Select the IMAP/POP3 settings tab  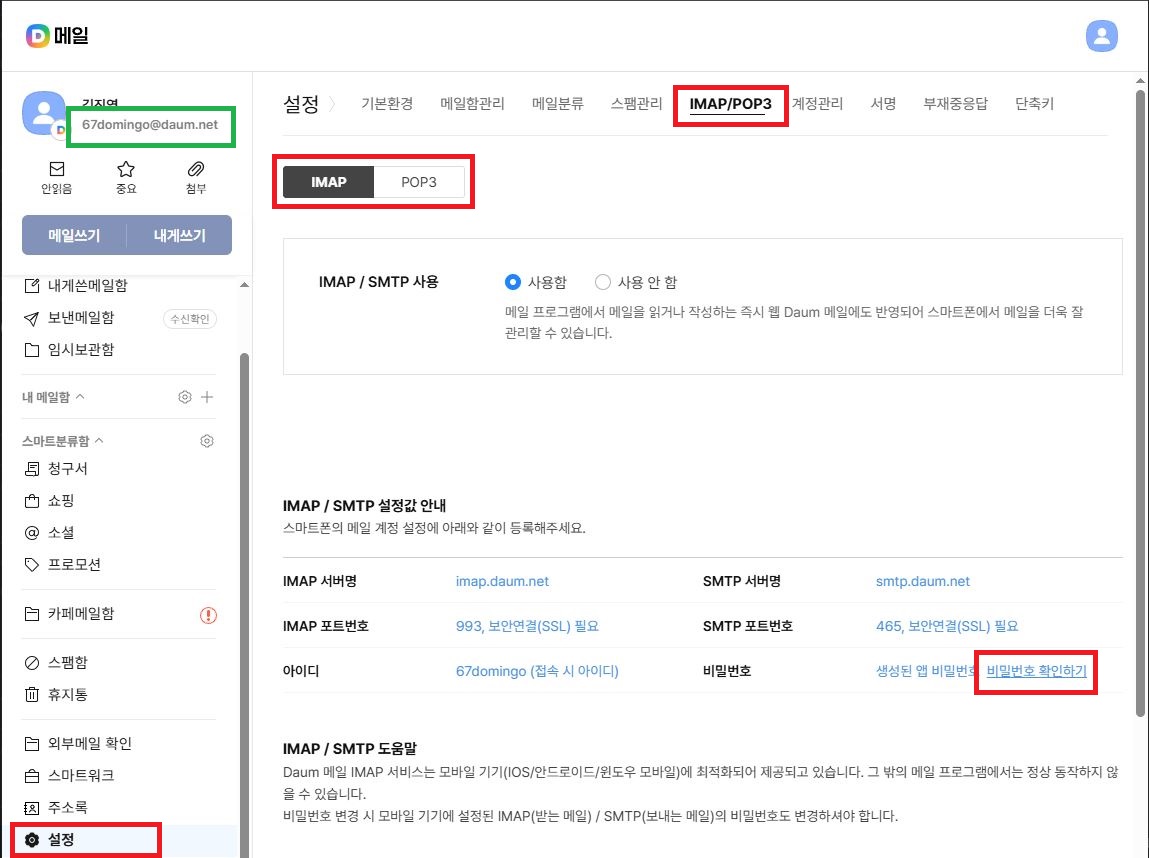pyautogui.click(x=731, y=104)
